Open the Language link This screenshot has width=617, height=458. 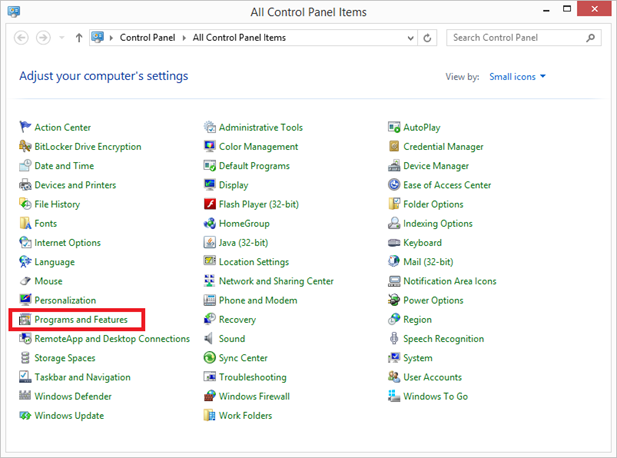(54, 262)
